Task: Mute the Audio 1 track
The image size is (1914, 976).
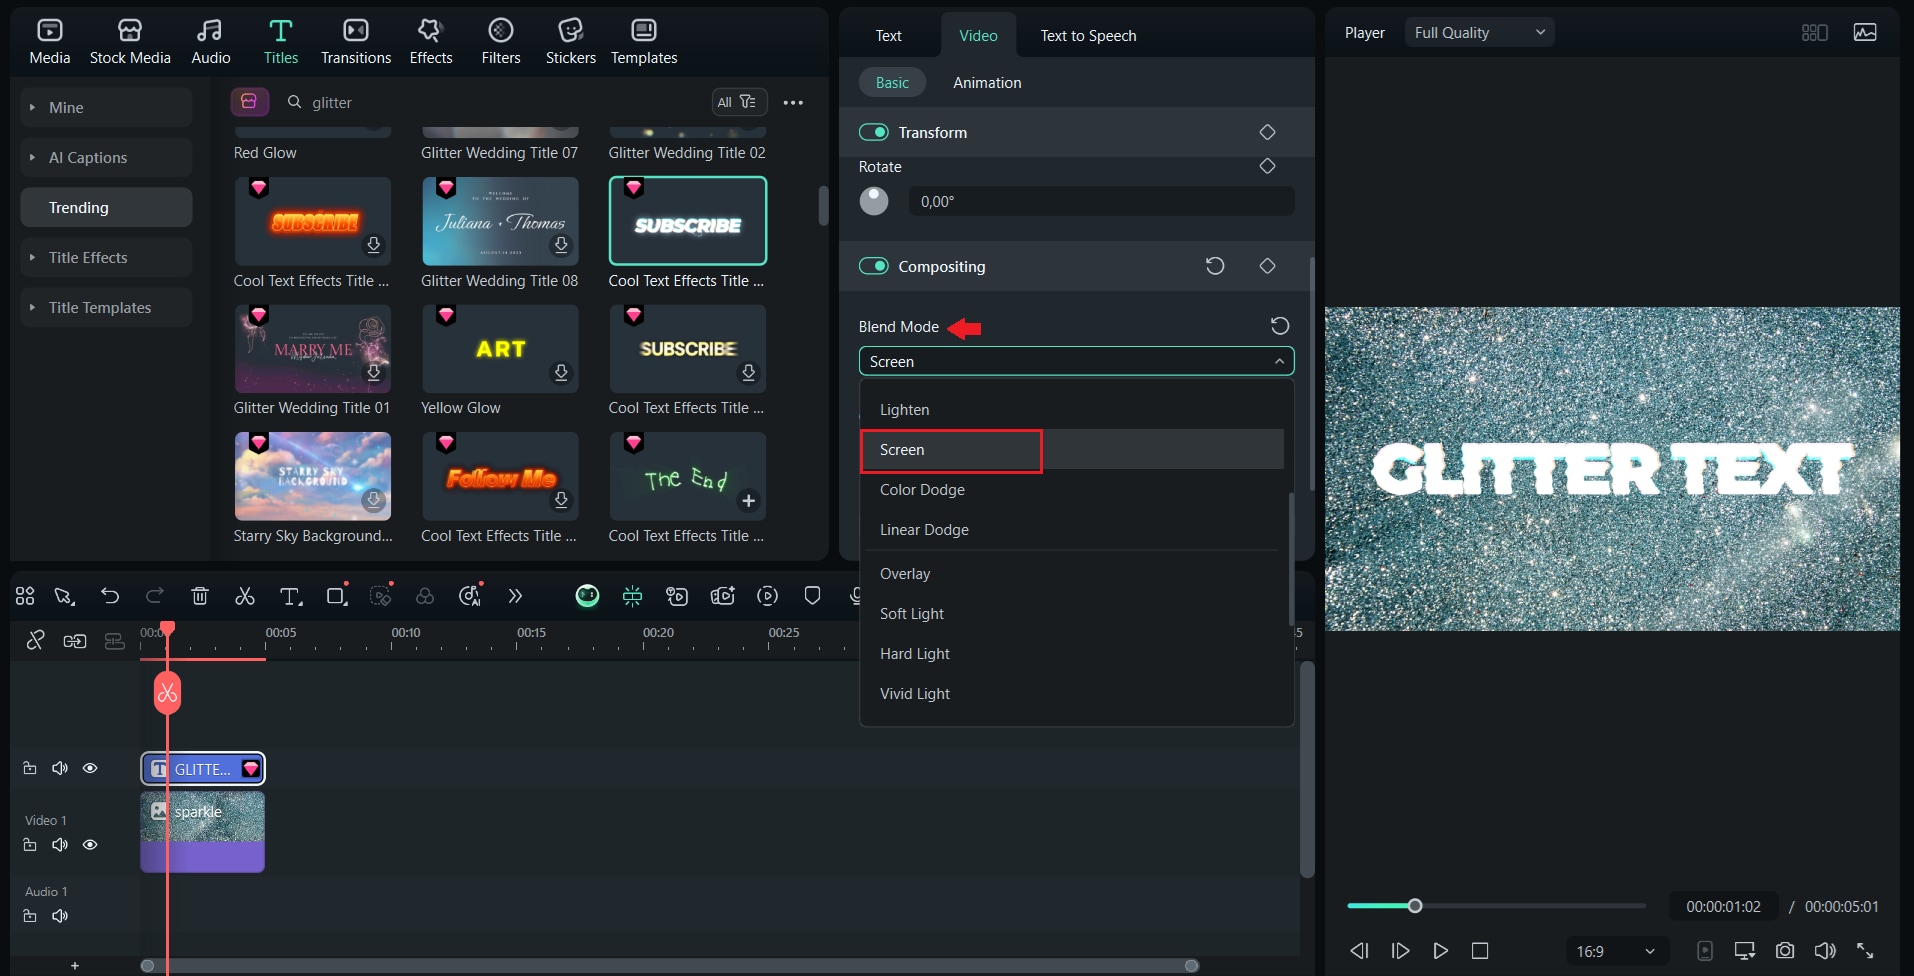Action: 60,916
